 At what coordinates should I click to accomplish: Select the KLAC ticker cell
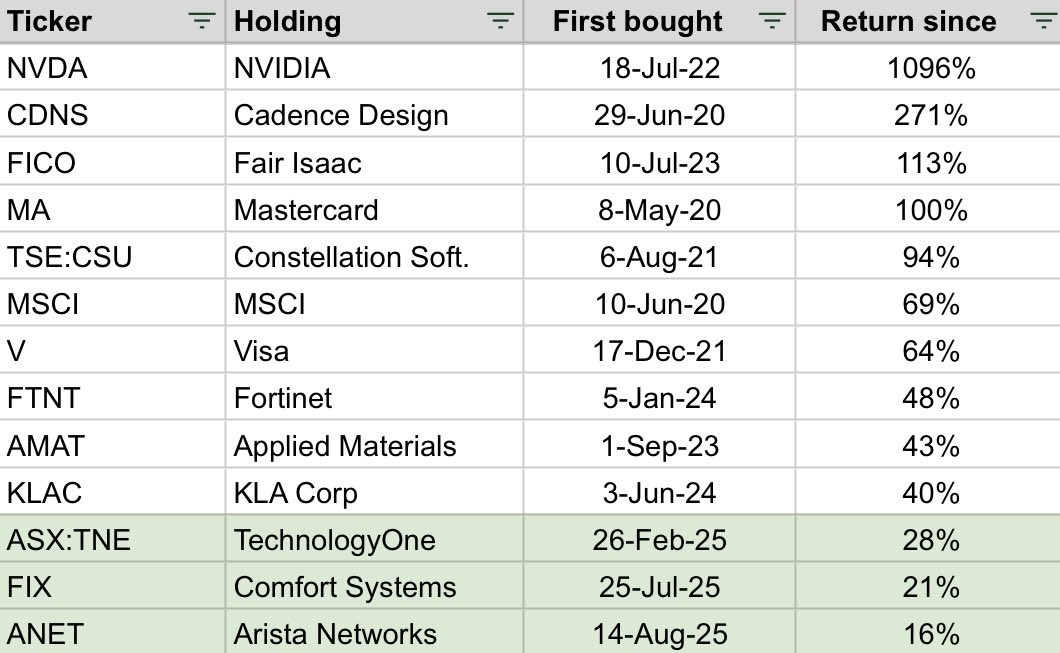pos(44,493)
